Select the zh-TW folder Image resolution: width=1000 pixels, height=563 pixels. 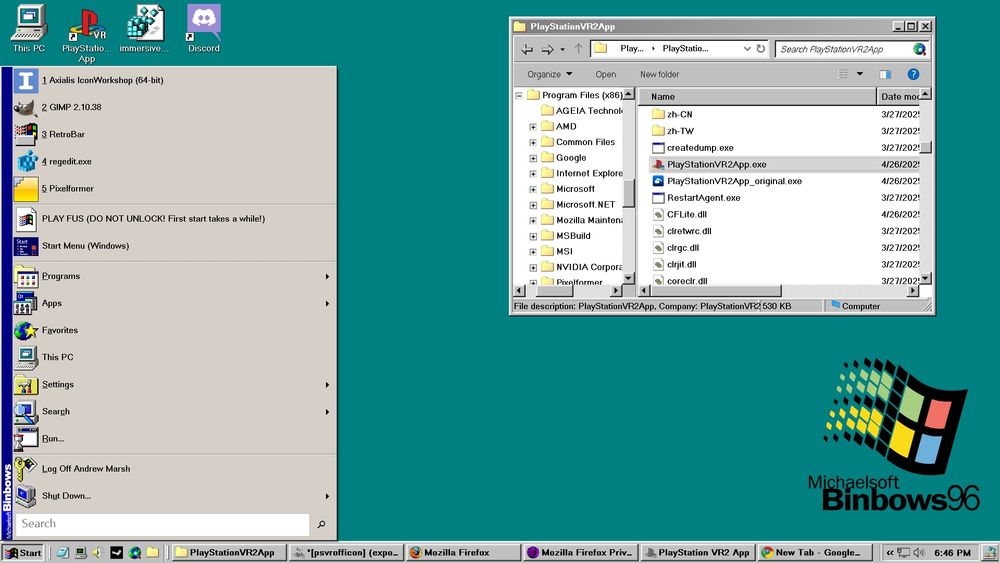point(673,131)
